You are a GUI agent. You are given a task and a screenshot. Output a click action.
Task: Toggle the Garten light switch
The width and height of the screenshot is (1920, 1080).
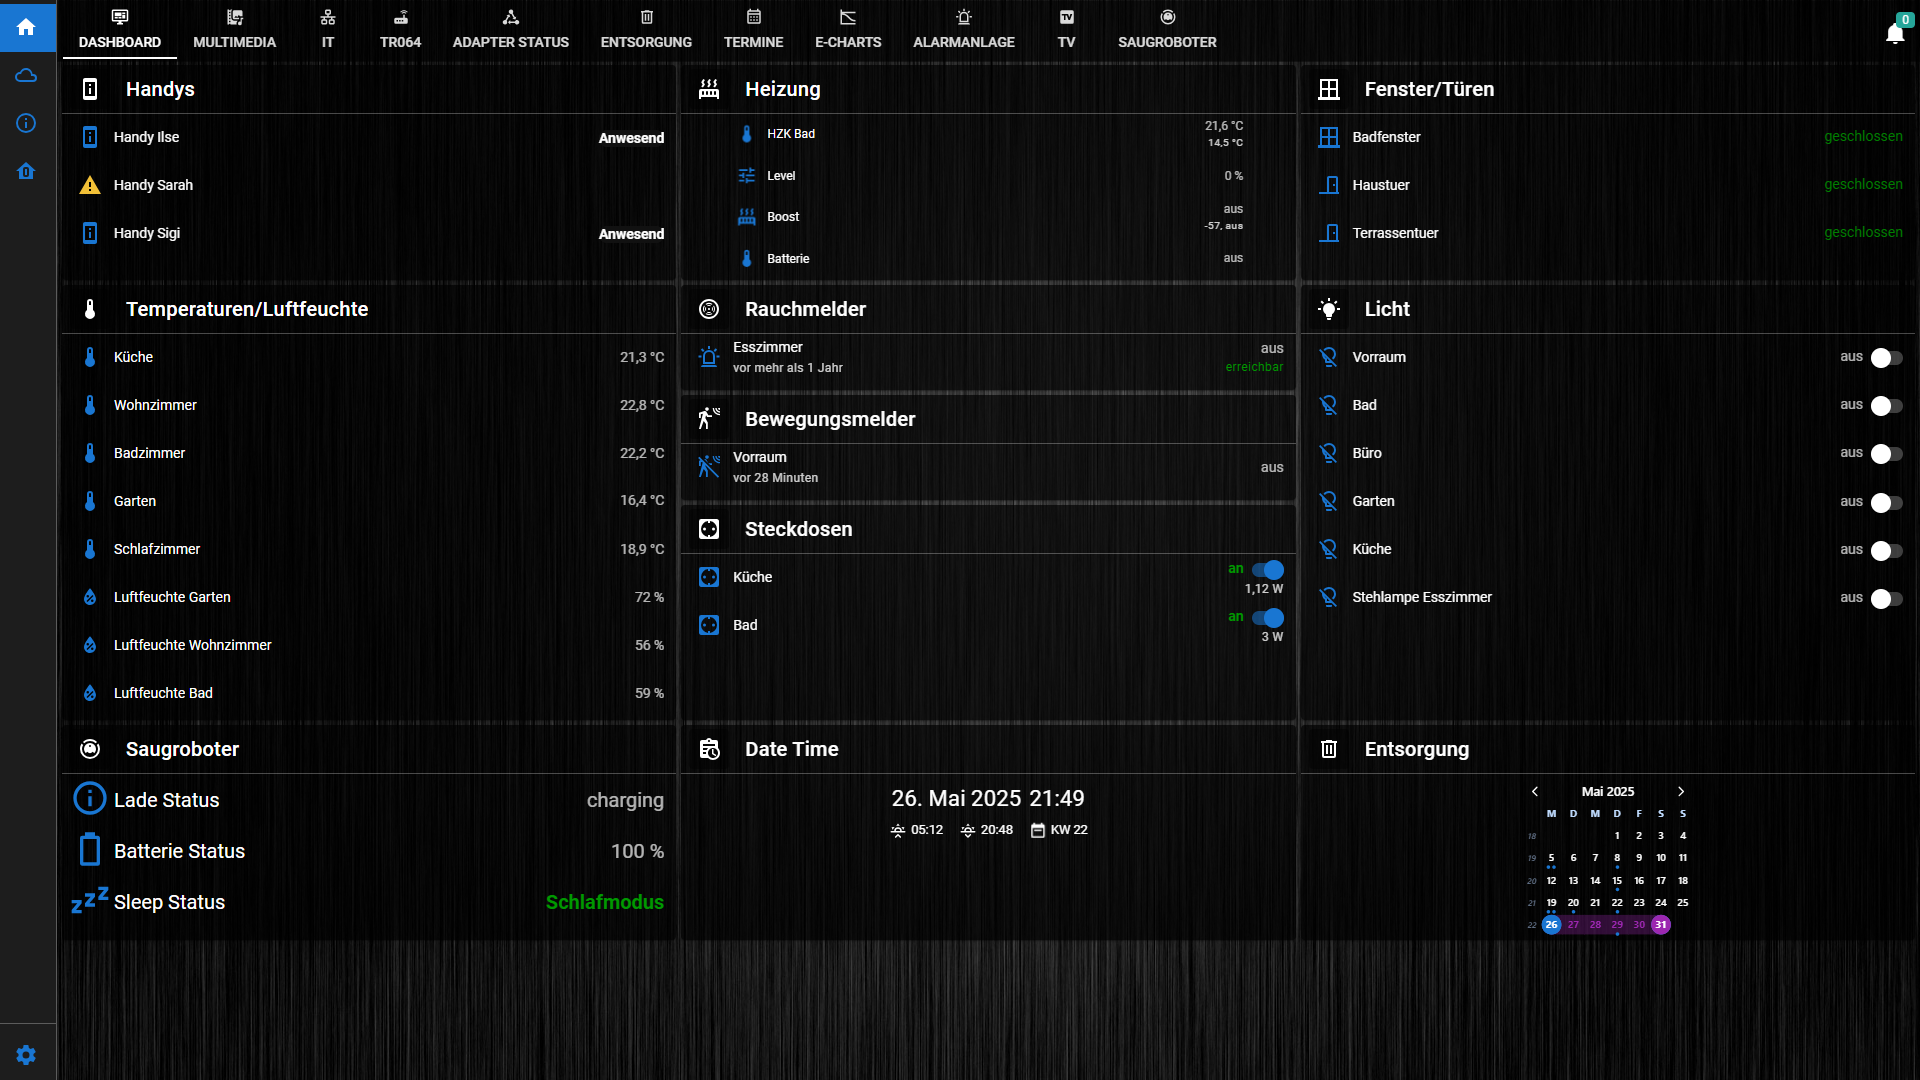1886,502
